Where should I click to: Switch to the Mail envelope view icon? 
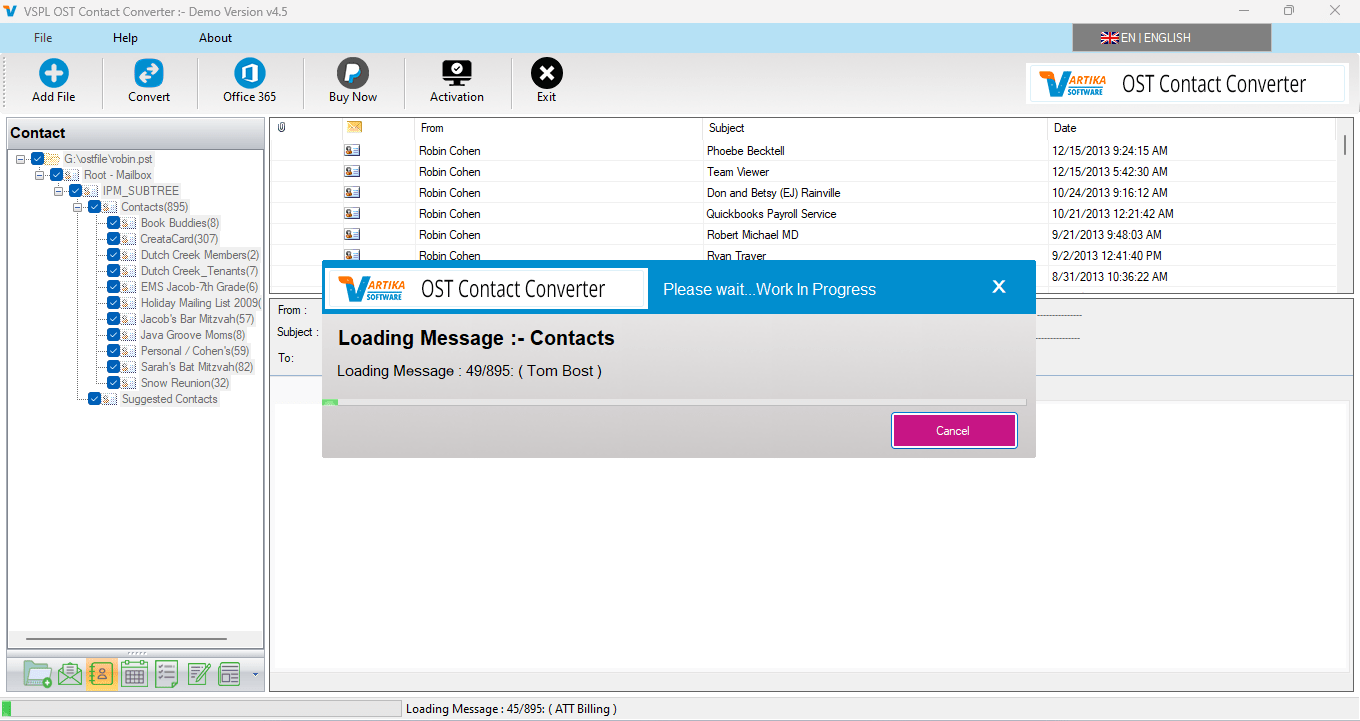point(70,674)
